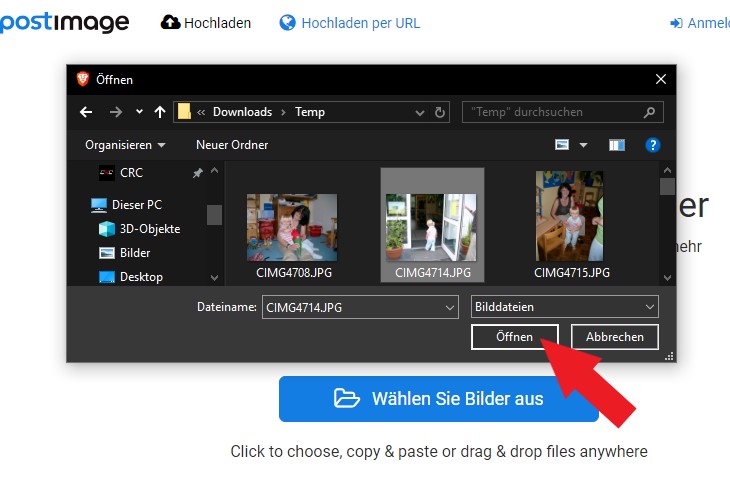The height and width of the screenshot is (498, 730).
Task: Open Hochladen per URL link
Action: (361, 23)
